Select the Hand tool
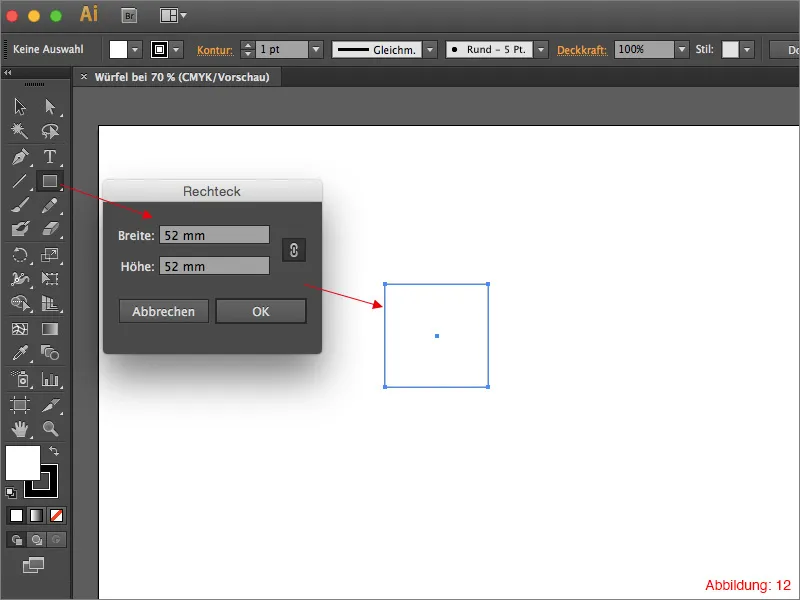800x600 pixels. tap(20, 430)
